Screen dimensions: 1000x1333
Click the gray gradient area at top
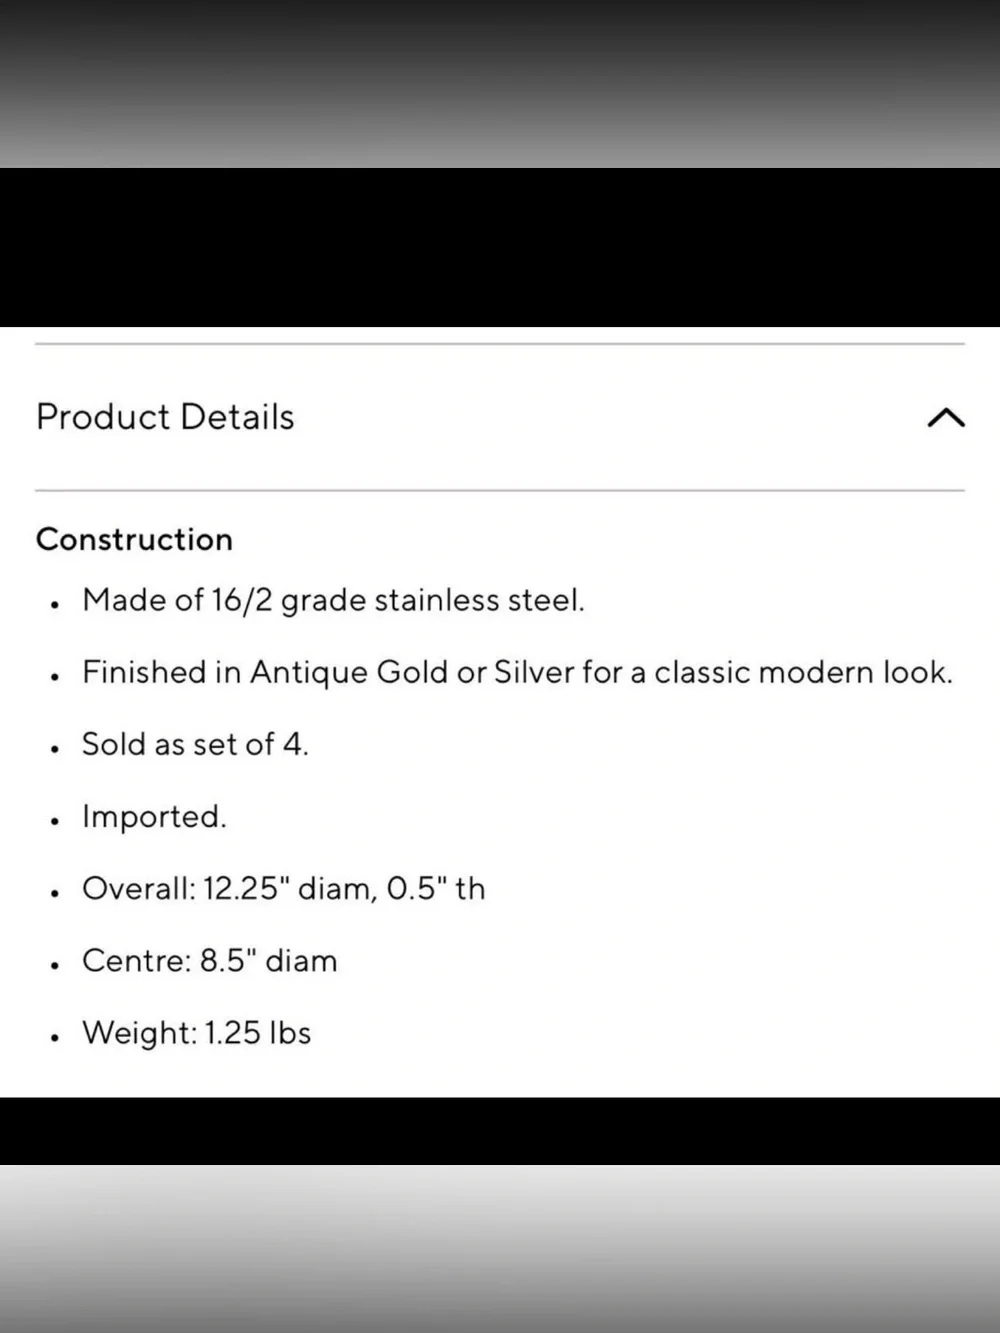500,84
